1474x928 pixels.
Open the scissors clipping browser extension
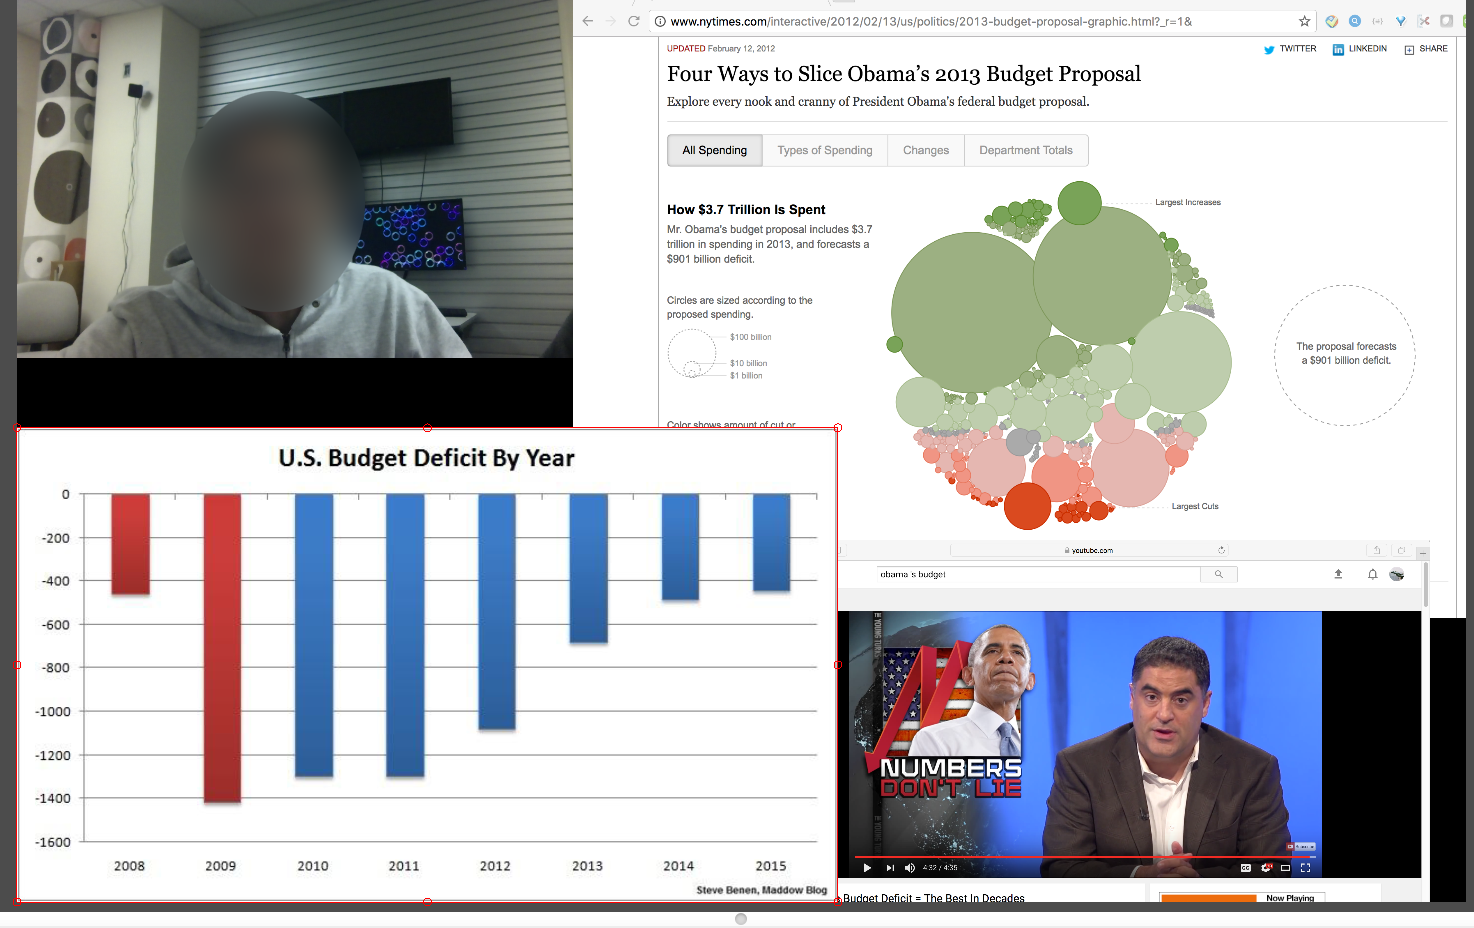pos(1423,21)
